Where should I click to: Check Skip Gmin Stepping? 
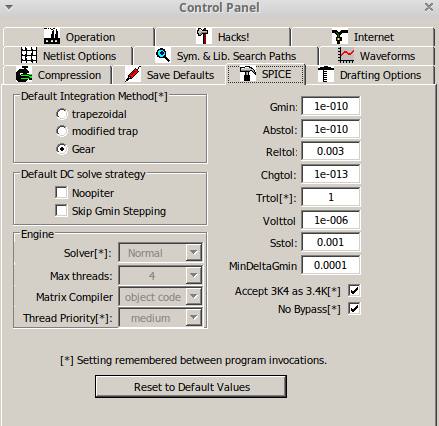61,211
